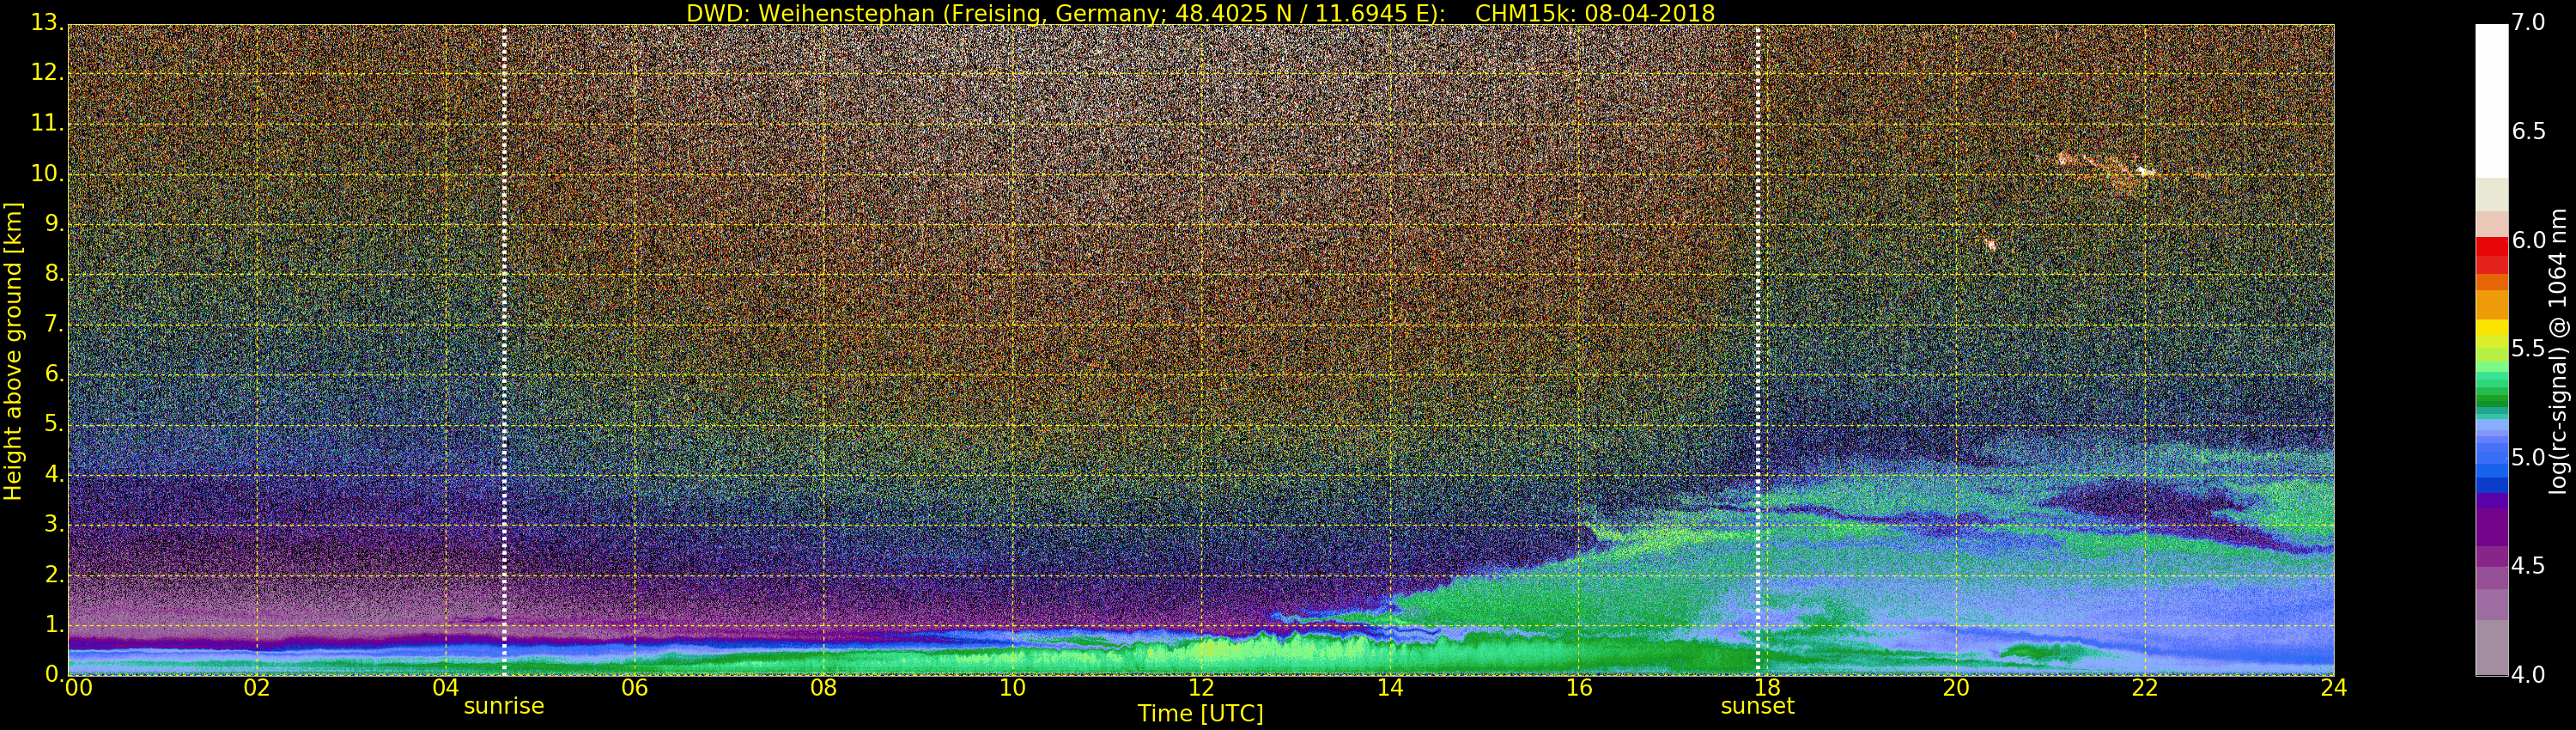
Task: Click the colorbar tick value 5.0
Action: click(2528, 457)
